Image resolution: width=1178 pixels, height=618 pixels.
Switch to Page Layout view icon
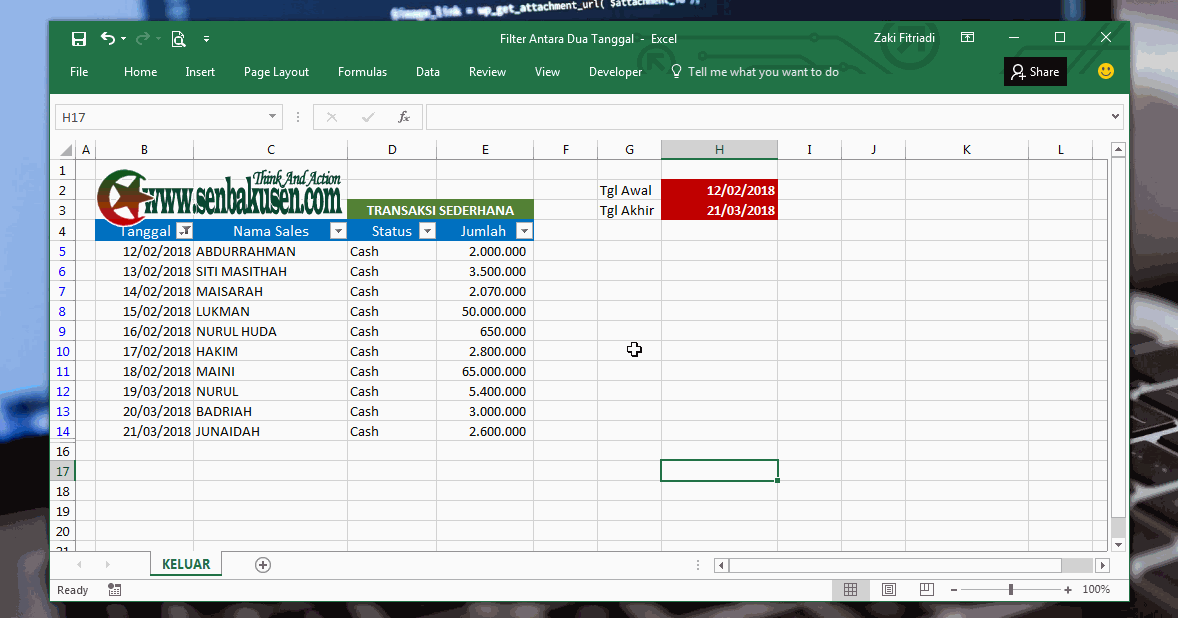tap(889, 590)
